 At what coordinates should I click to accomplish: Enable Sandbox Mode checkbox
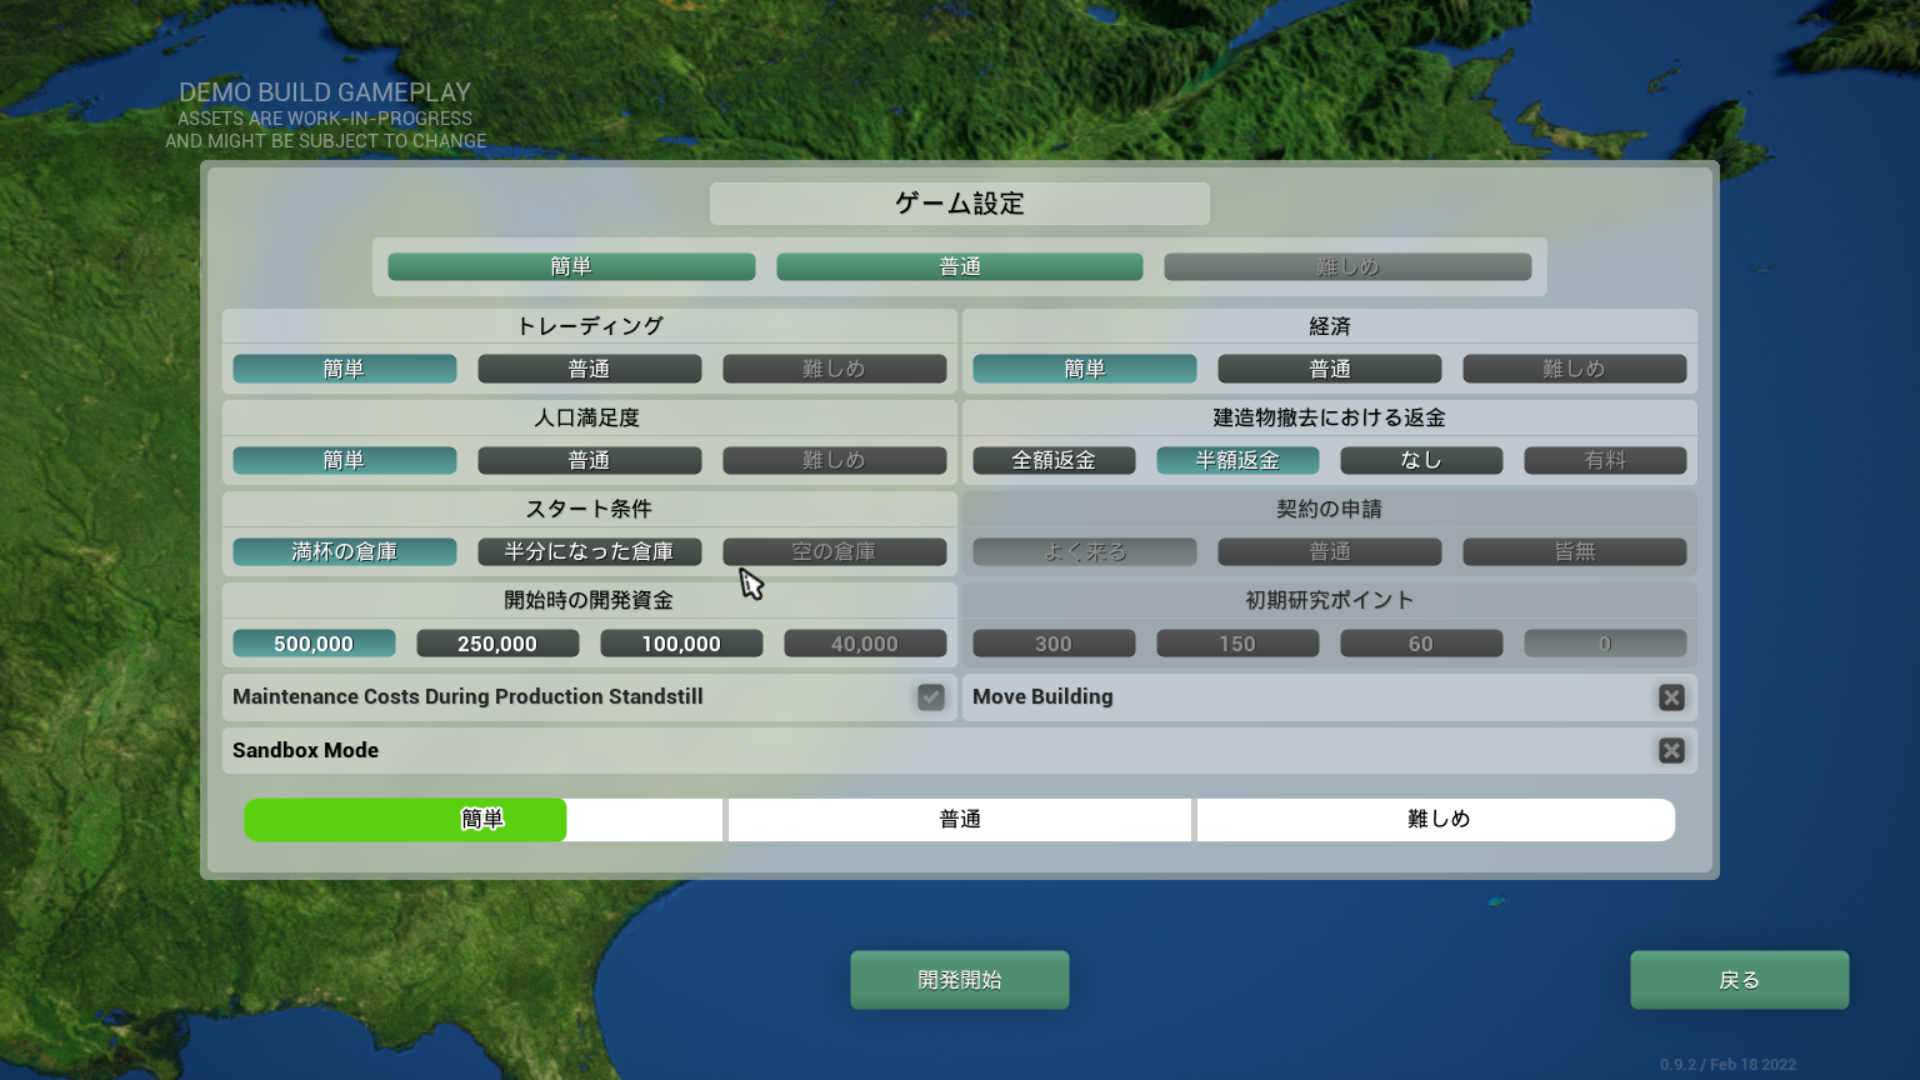tap(1671, 750)
